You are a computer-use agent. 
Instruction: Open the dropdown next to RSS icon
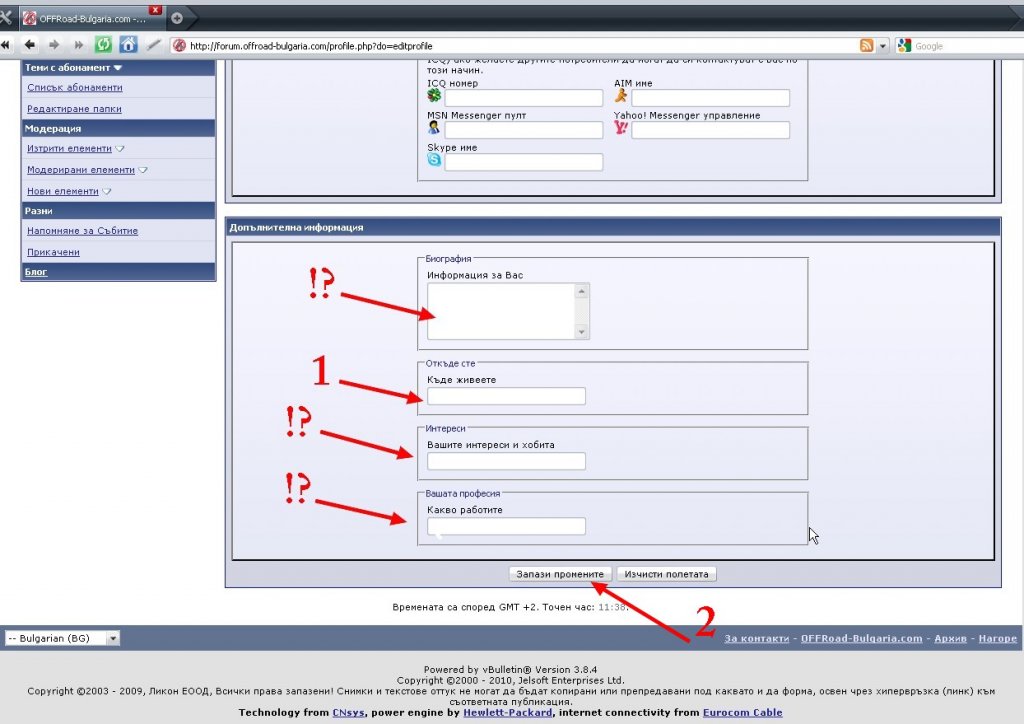click(x=883, y=46)
